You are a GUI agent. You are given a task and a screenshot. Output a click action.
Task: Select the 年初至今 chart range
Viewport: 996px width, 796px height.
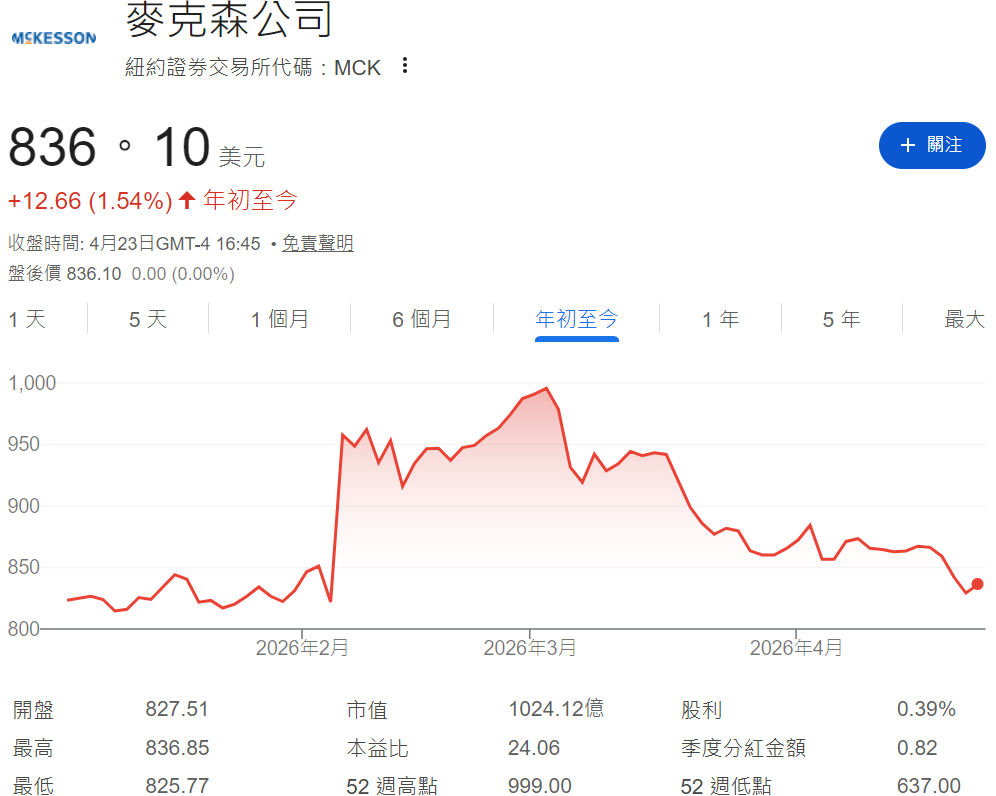point(577,318)
